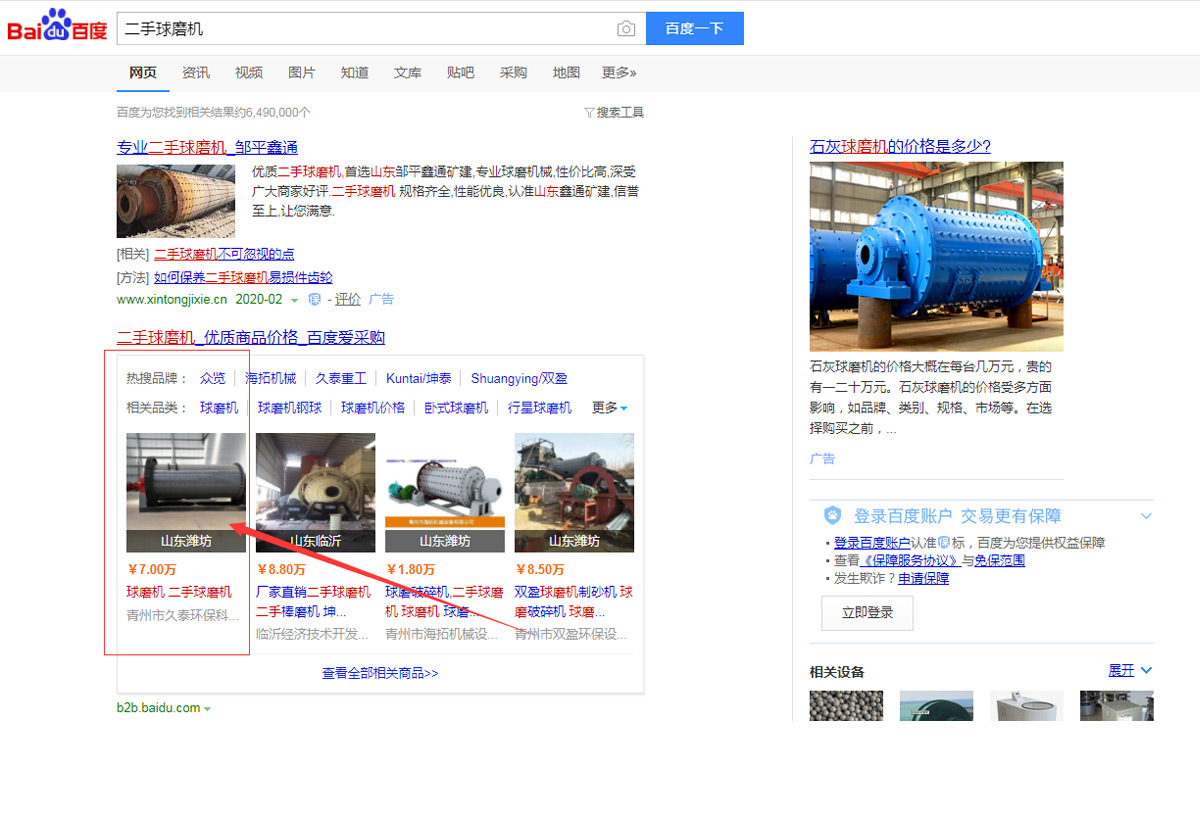Click the 搜索工具 filter icon

pos(589,113)
